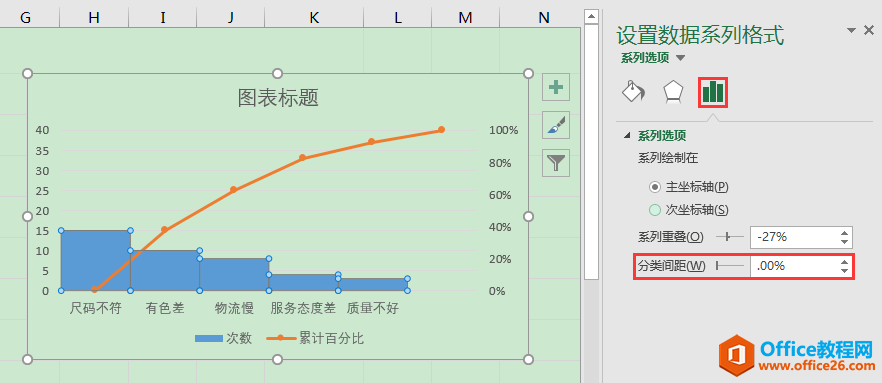882x383 pixels.
Task: Open the task pane options arrow
Action: tap(852, 31)
